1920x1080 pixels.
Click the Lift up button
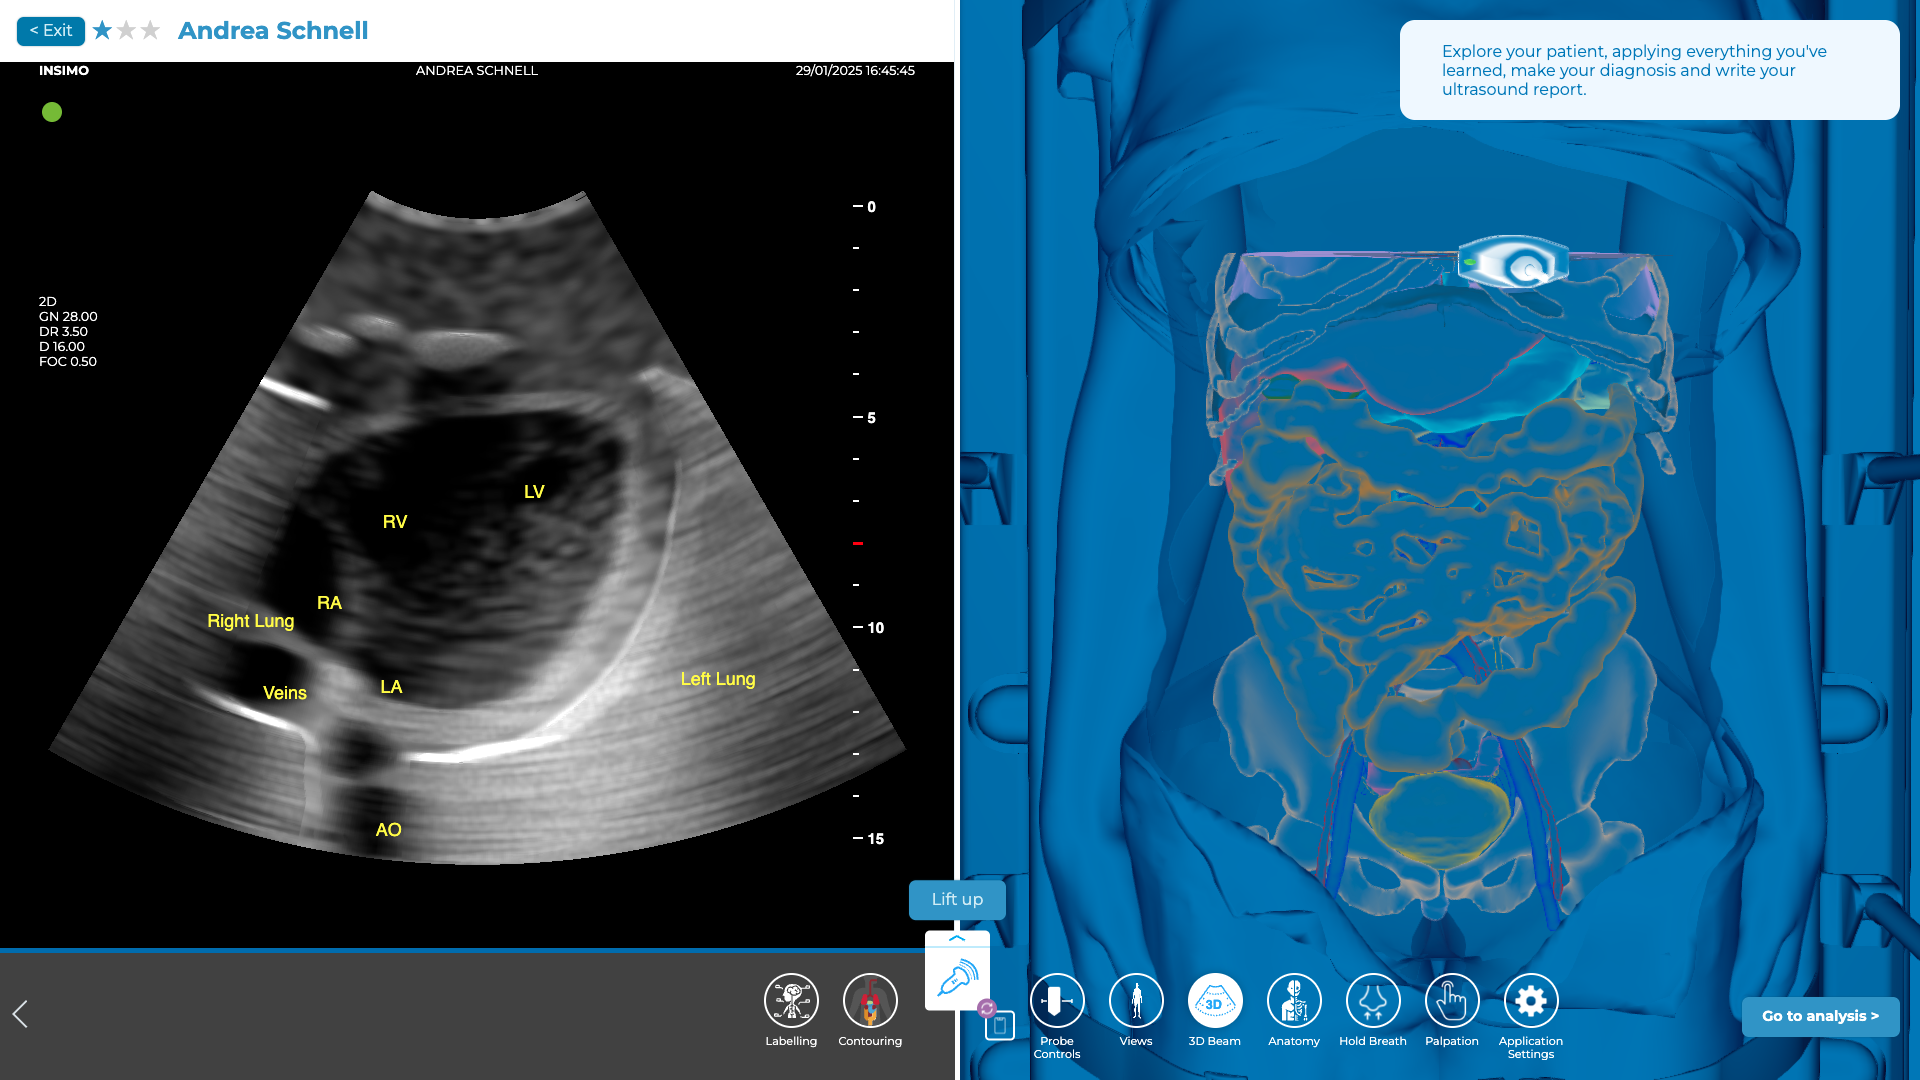957,899
